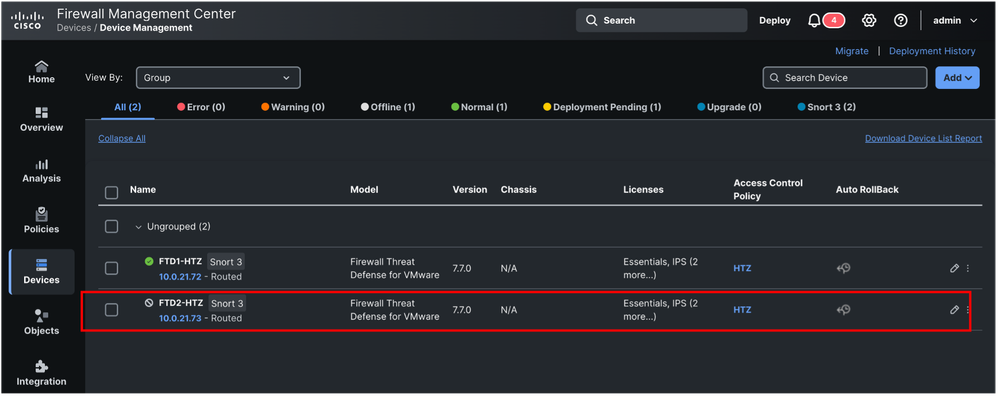The image size is (998, 397).
Task: Filter by Upgrade (0) tab
Action: 729,107
